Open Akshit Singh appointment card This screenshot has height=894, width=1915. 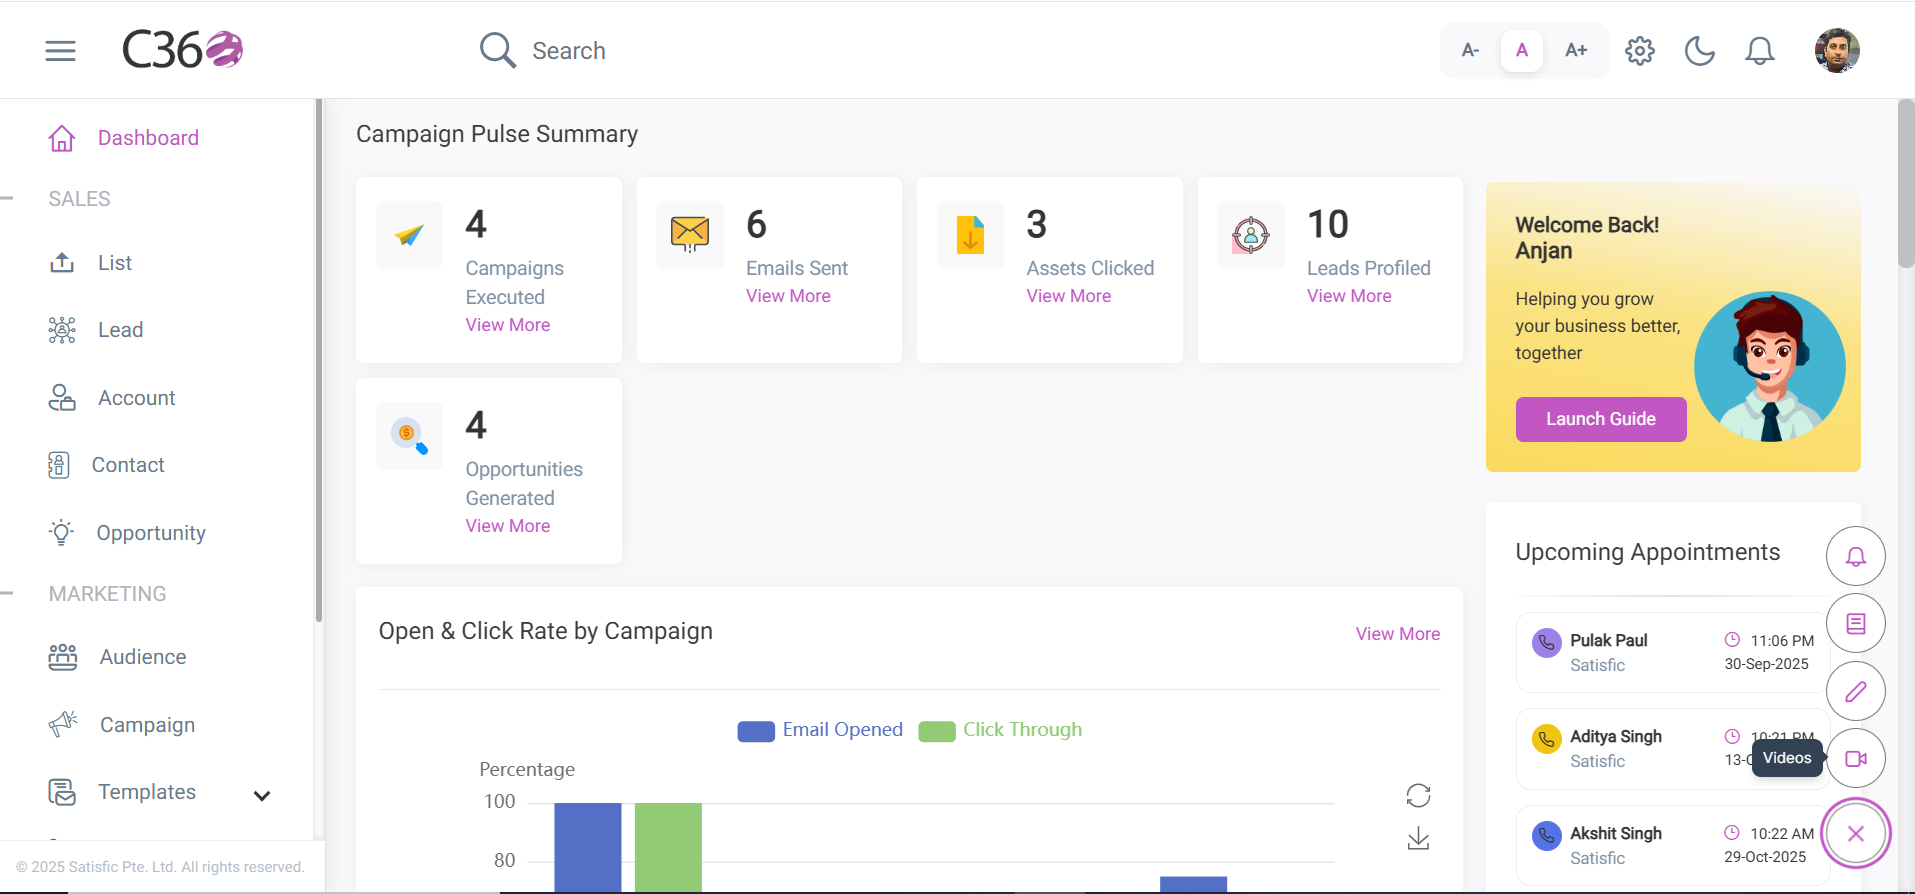(1672, 845)
